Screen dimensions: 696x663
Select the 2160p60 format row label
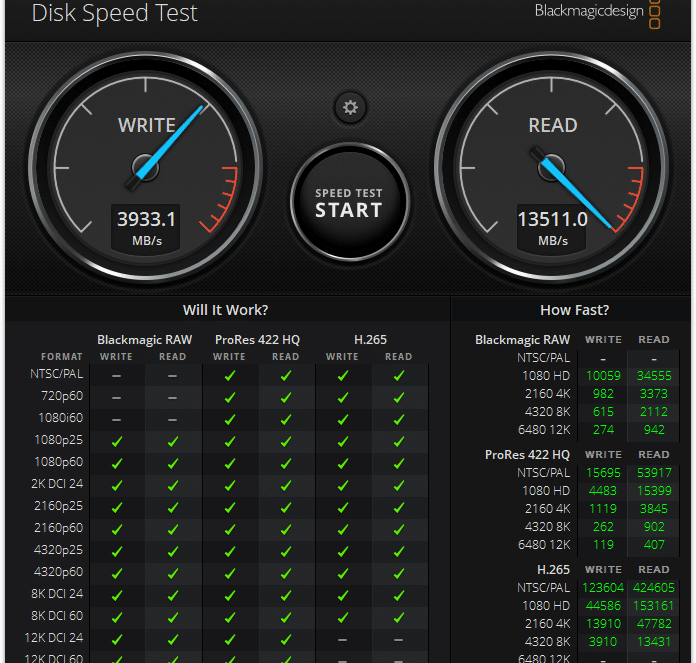59,528
